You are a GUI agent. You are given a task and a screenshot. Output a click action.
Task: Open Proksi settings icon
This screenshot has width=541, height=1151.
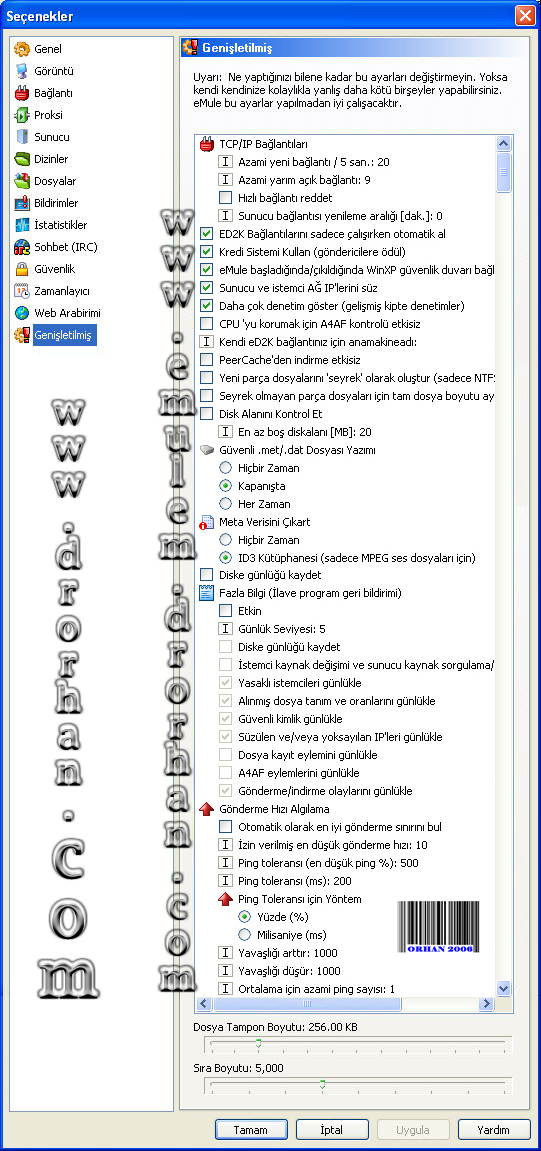22,115
